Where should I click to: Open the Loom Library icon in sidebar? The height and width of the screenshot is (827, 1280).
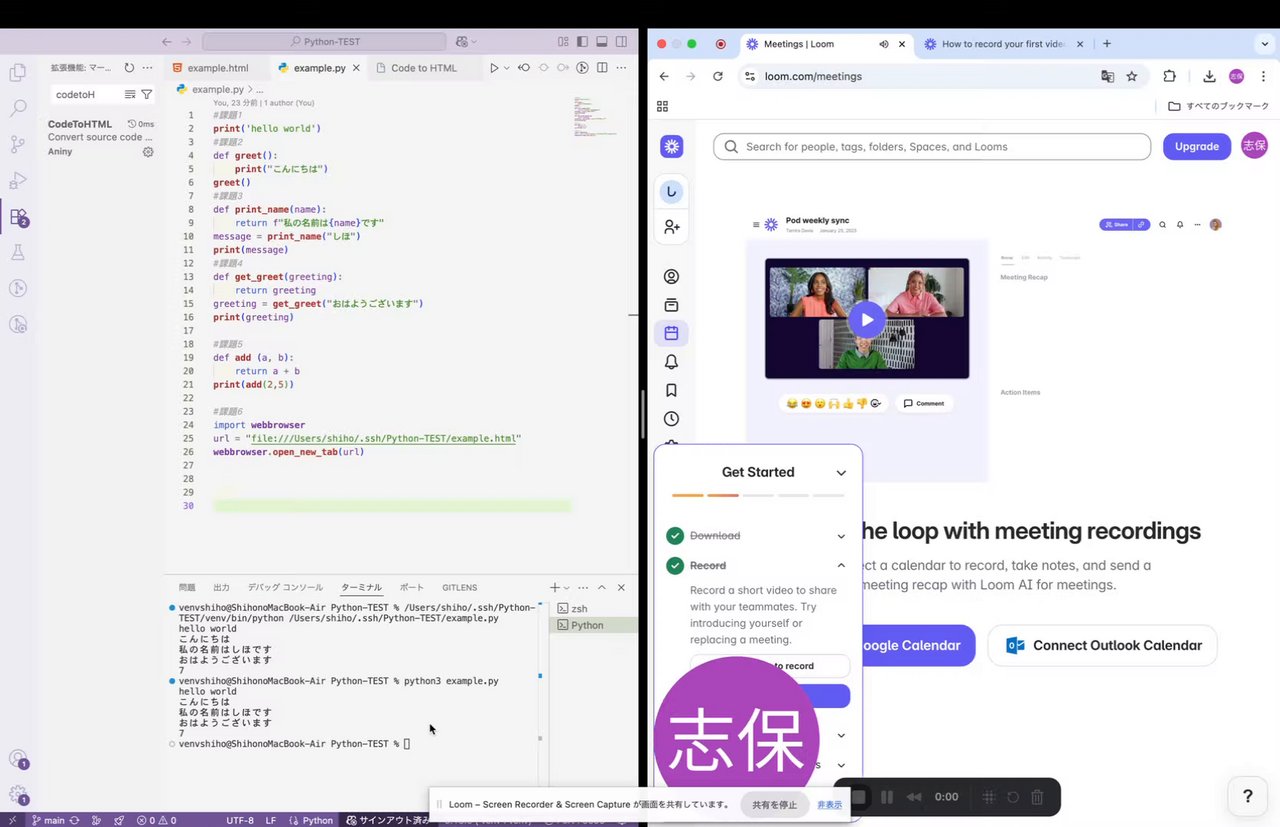(x=672, y=305)
